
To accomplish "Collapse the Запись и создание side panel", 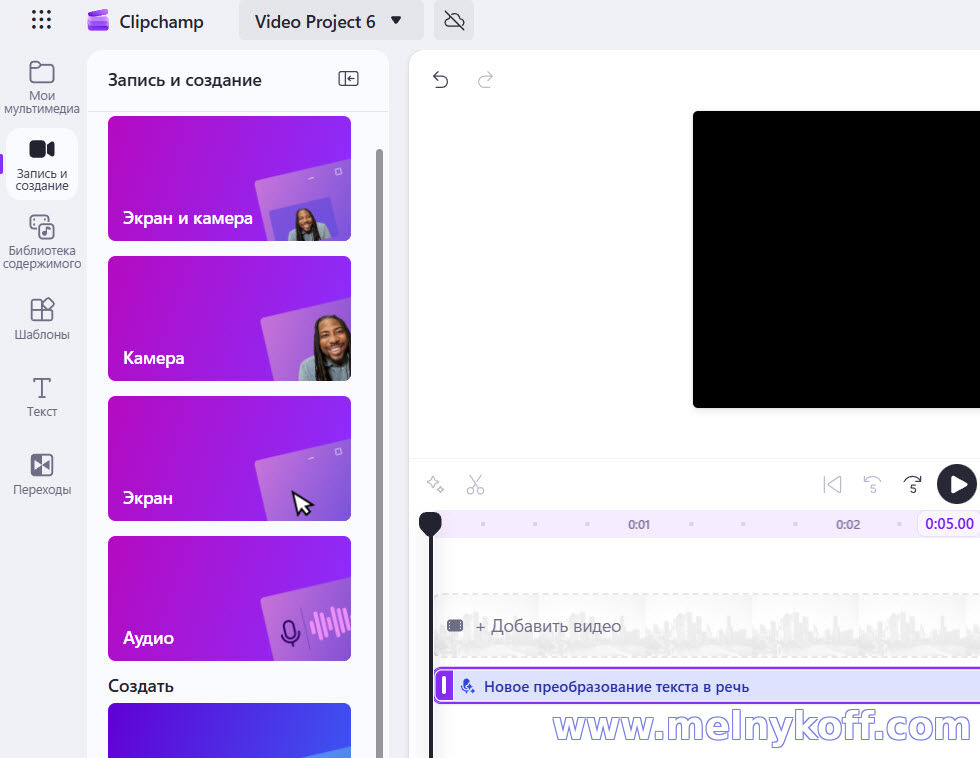I will pos(348,79).
